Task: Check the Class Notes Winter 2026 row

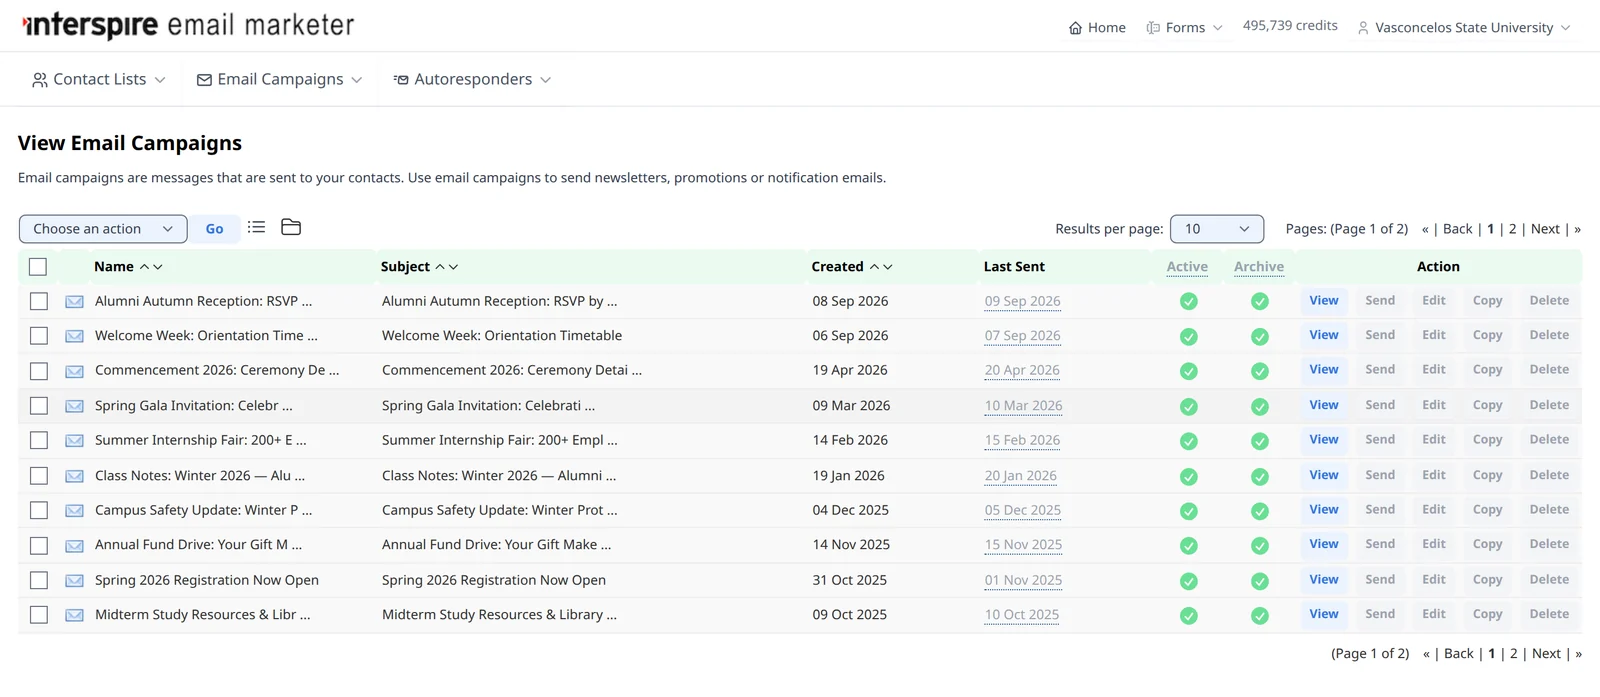Action: (x=39, y=476)
